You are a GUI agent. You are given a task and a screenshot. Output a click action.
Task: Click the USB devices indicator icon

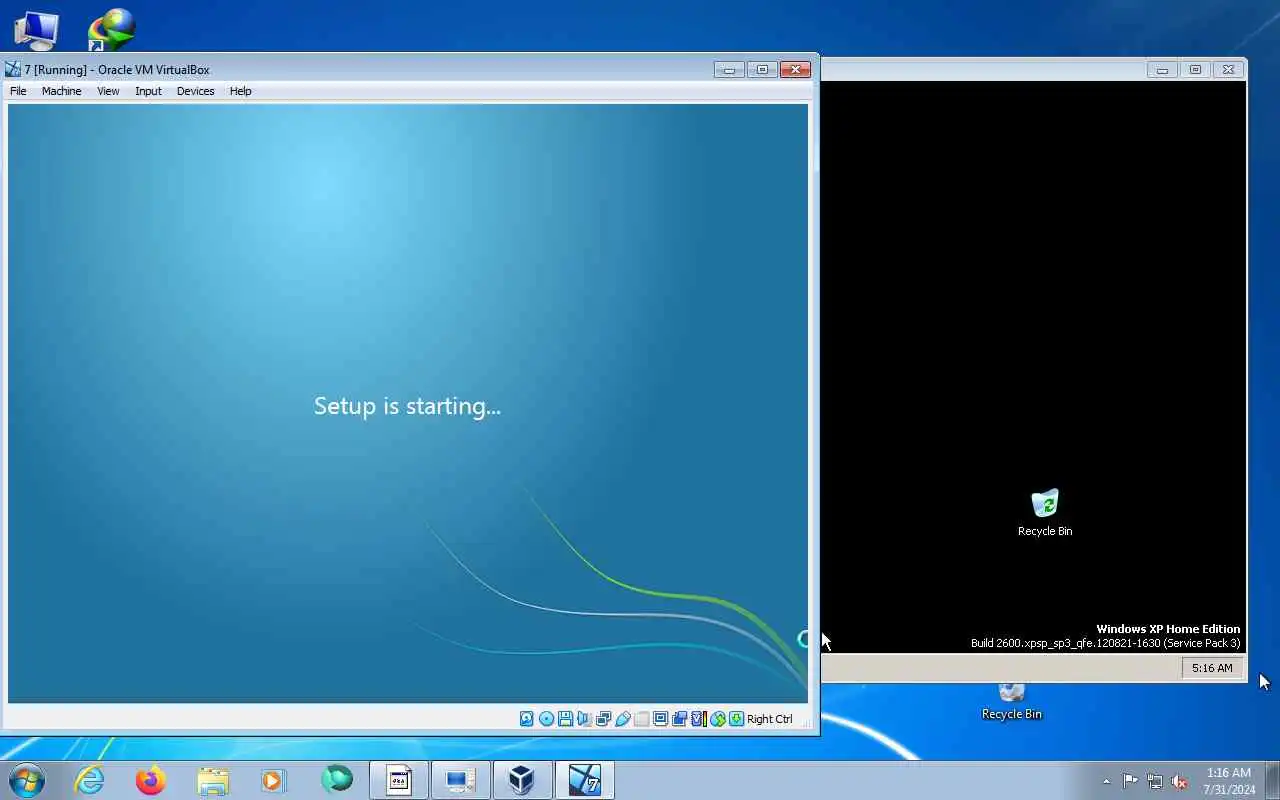point(622,719)
